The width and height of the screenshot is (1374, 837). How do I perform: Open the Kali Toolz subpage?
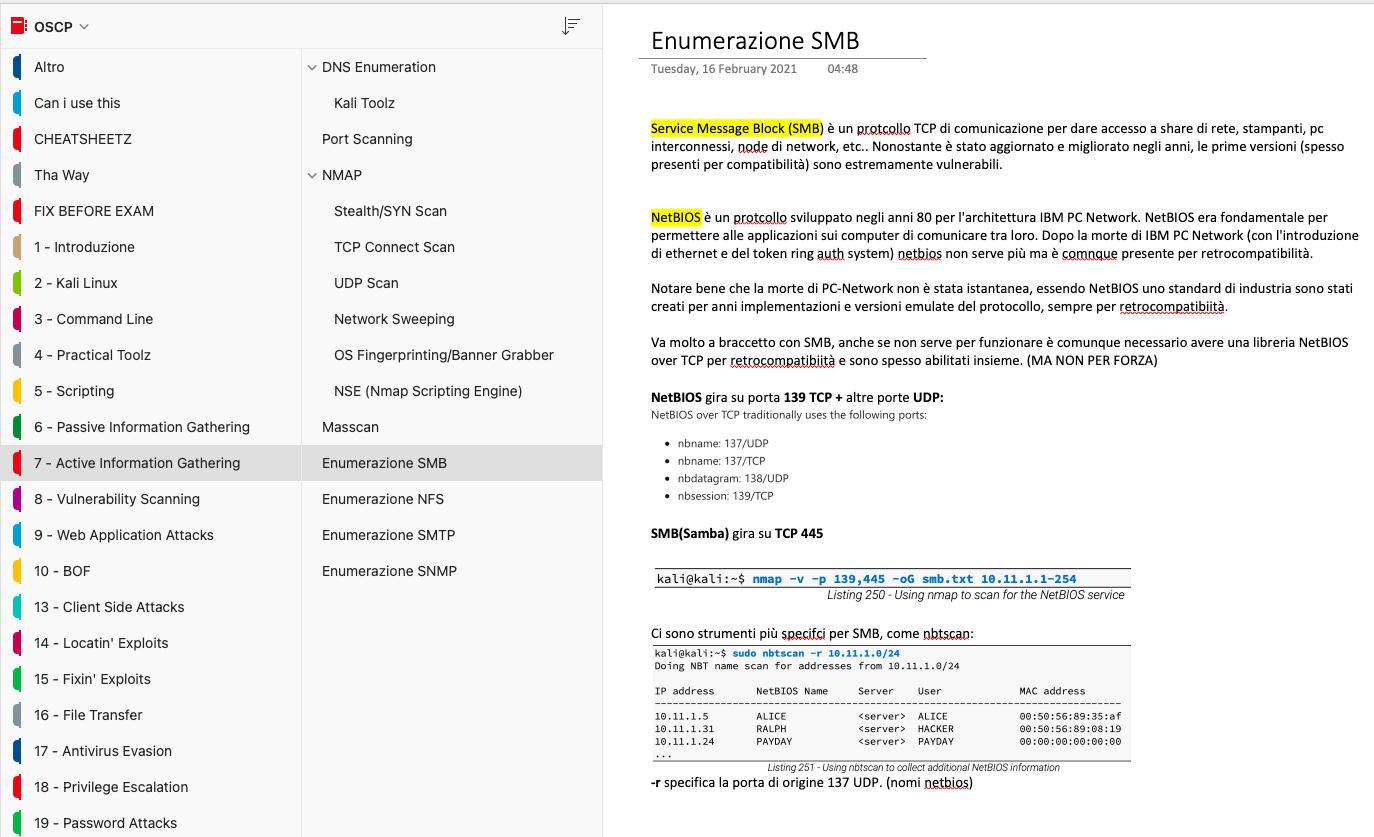pyautogui.click(x=452, y=103)
